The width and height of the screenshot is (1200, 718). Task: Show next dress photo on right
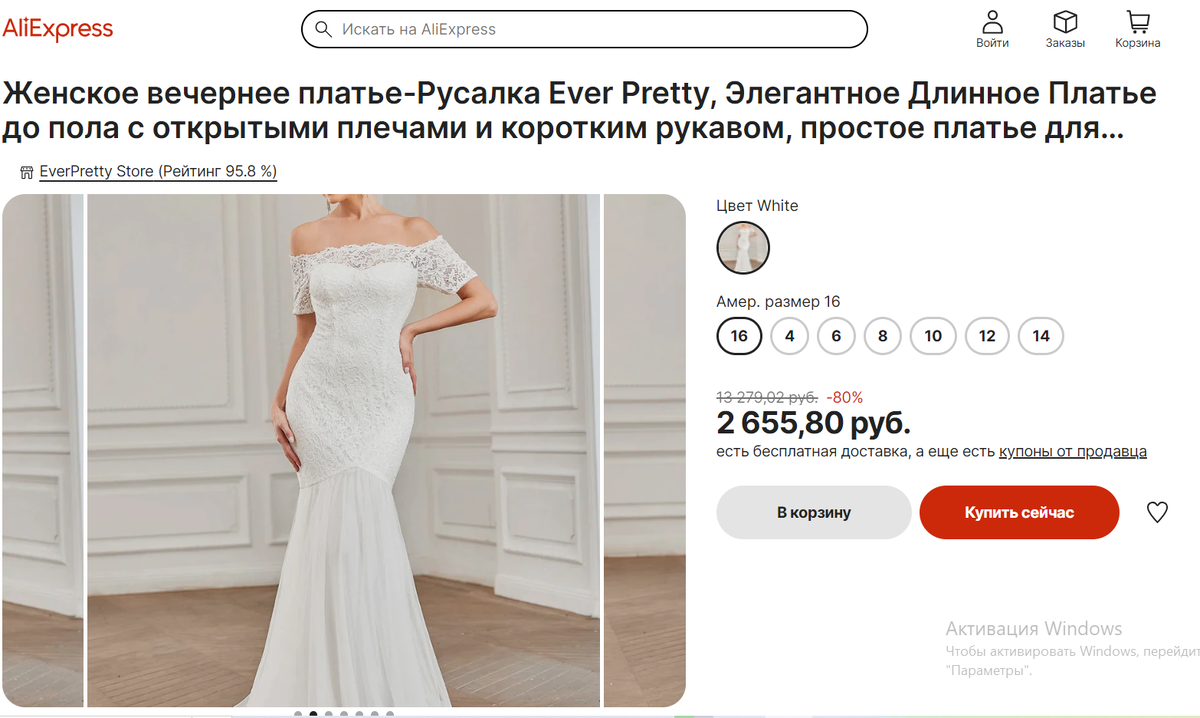(x=645, y=450)
